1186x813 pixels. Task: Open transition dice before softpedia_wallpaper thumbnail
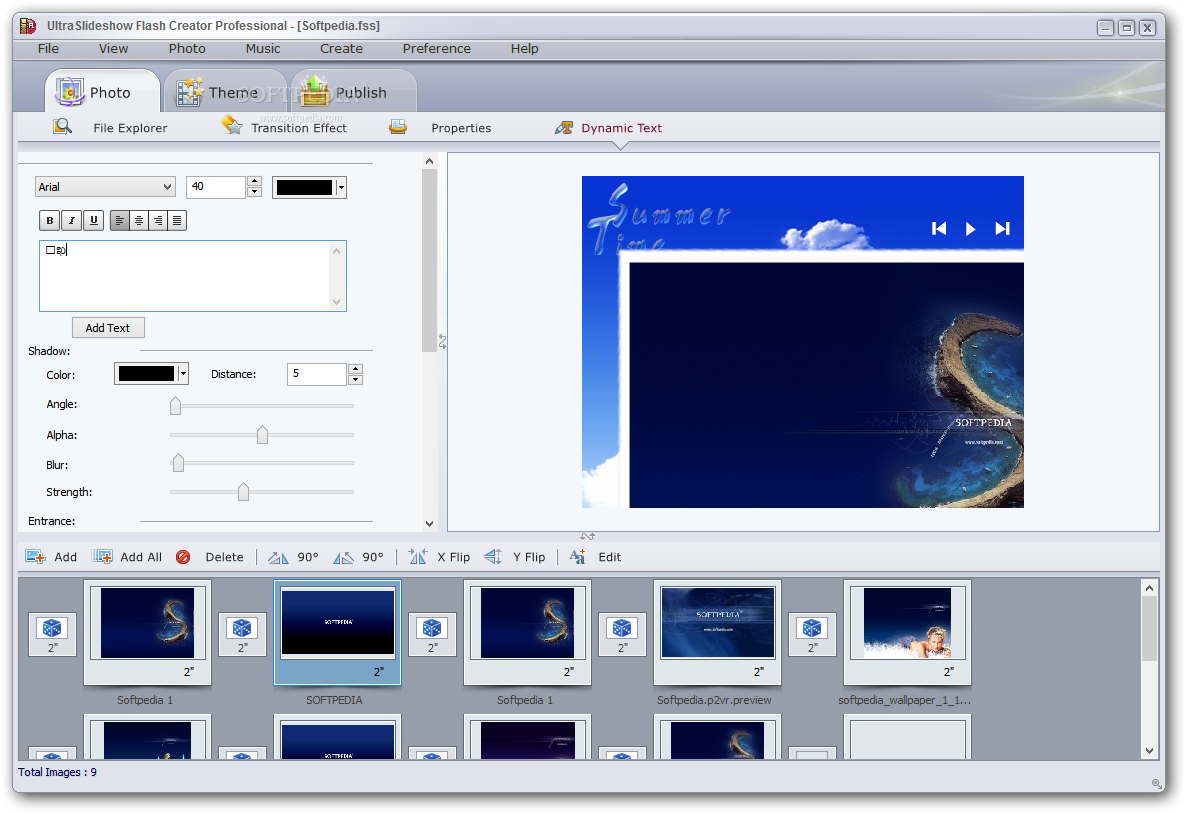tap(812, 634)
